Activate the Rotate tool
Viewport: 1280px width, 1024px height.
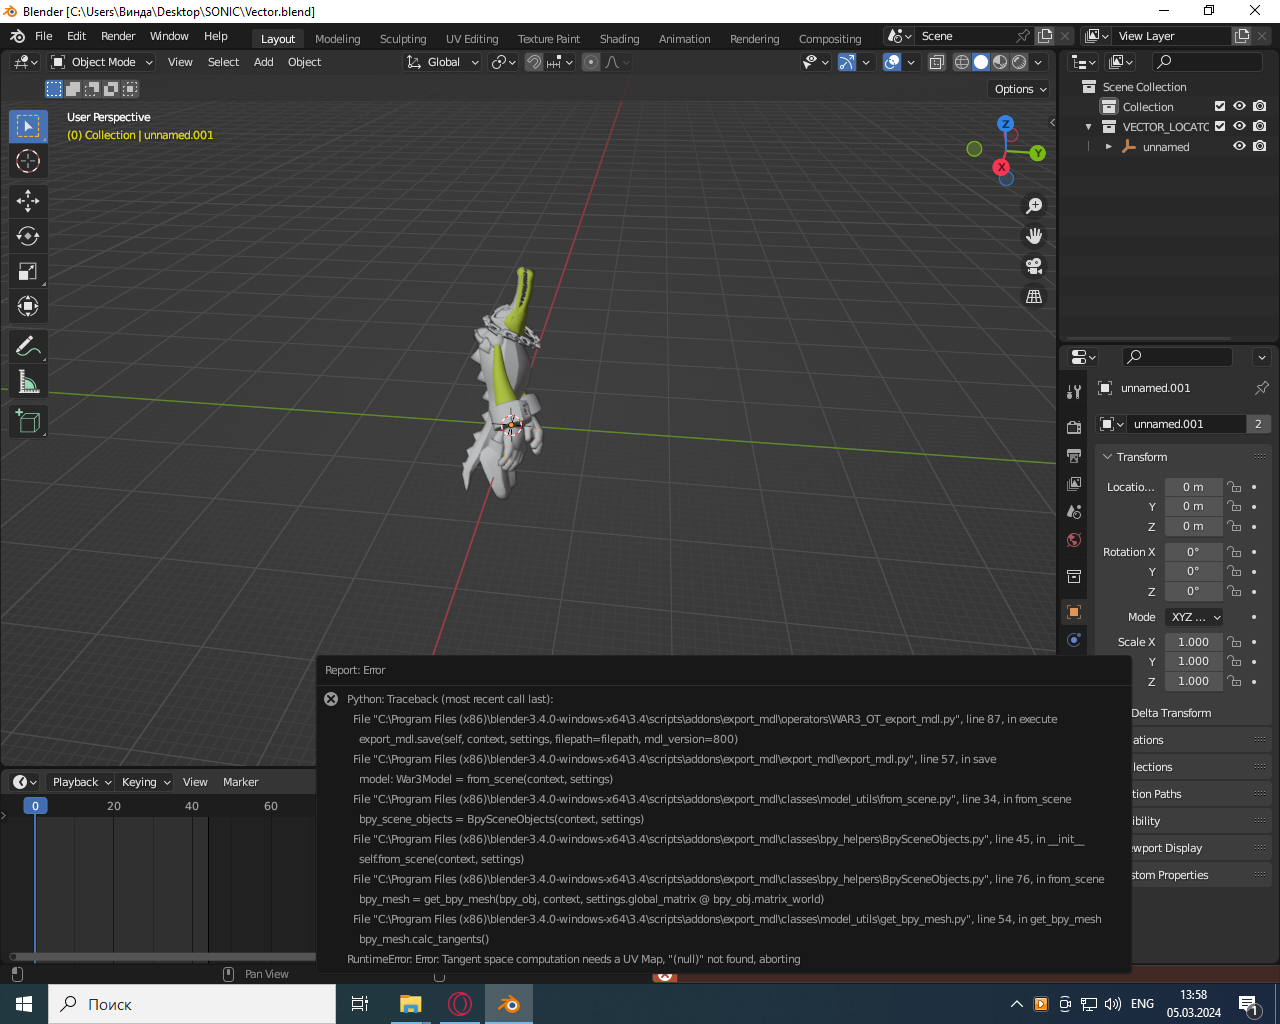28,236
